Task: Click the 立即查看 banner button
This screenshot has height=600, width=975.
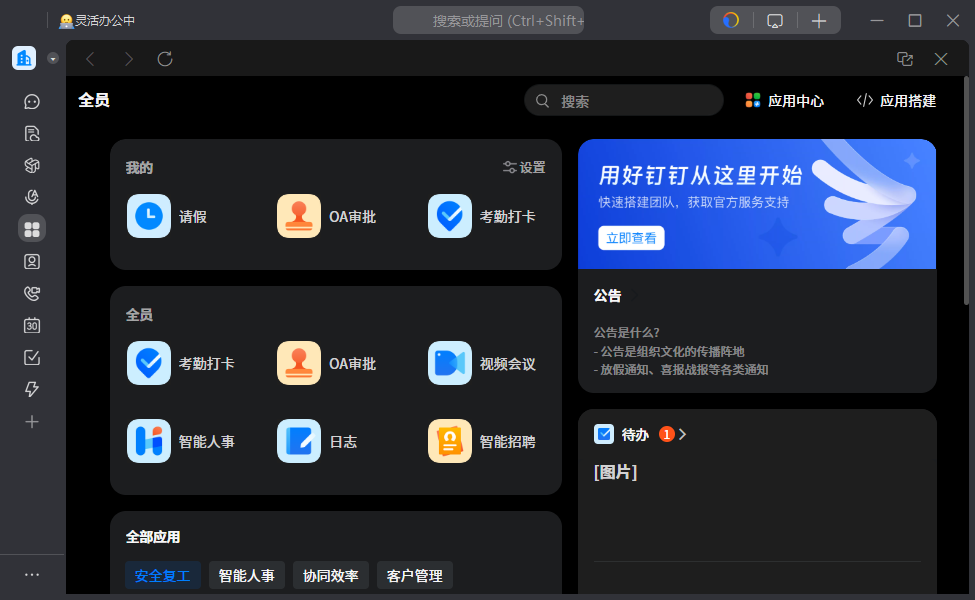Action: pos(631,238)
